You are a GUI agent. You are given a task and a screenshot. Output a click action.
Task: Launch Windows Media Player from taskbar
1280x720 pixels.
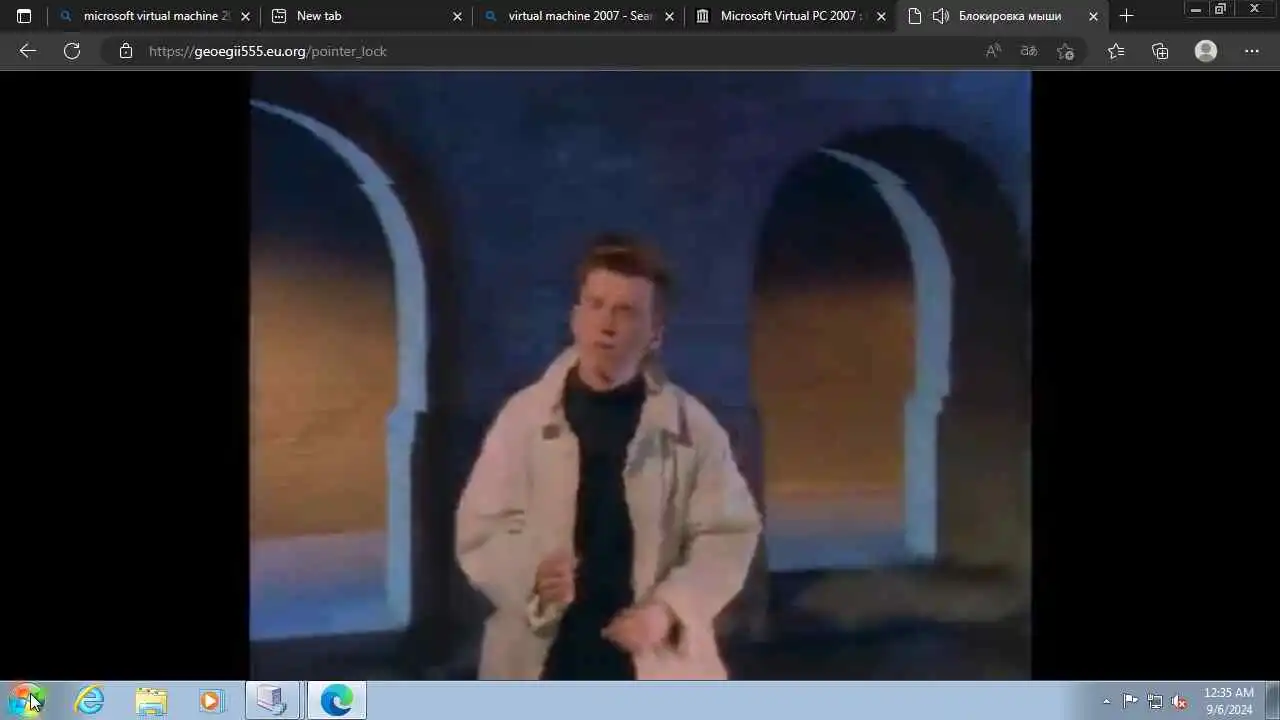(211, 700)
